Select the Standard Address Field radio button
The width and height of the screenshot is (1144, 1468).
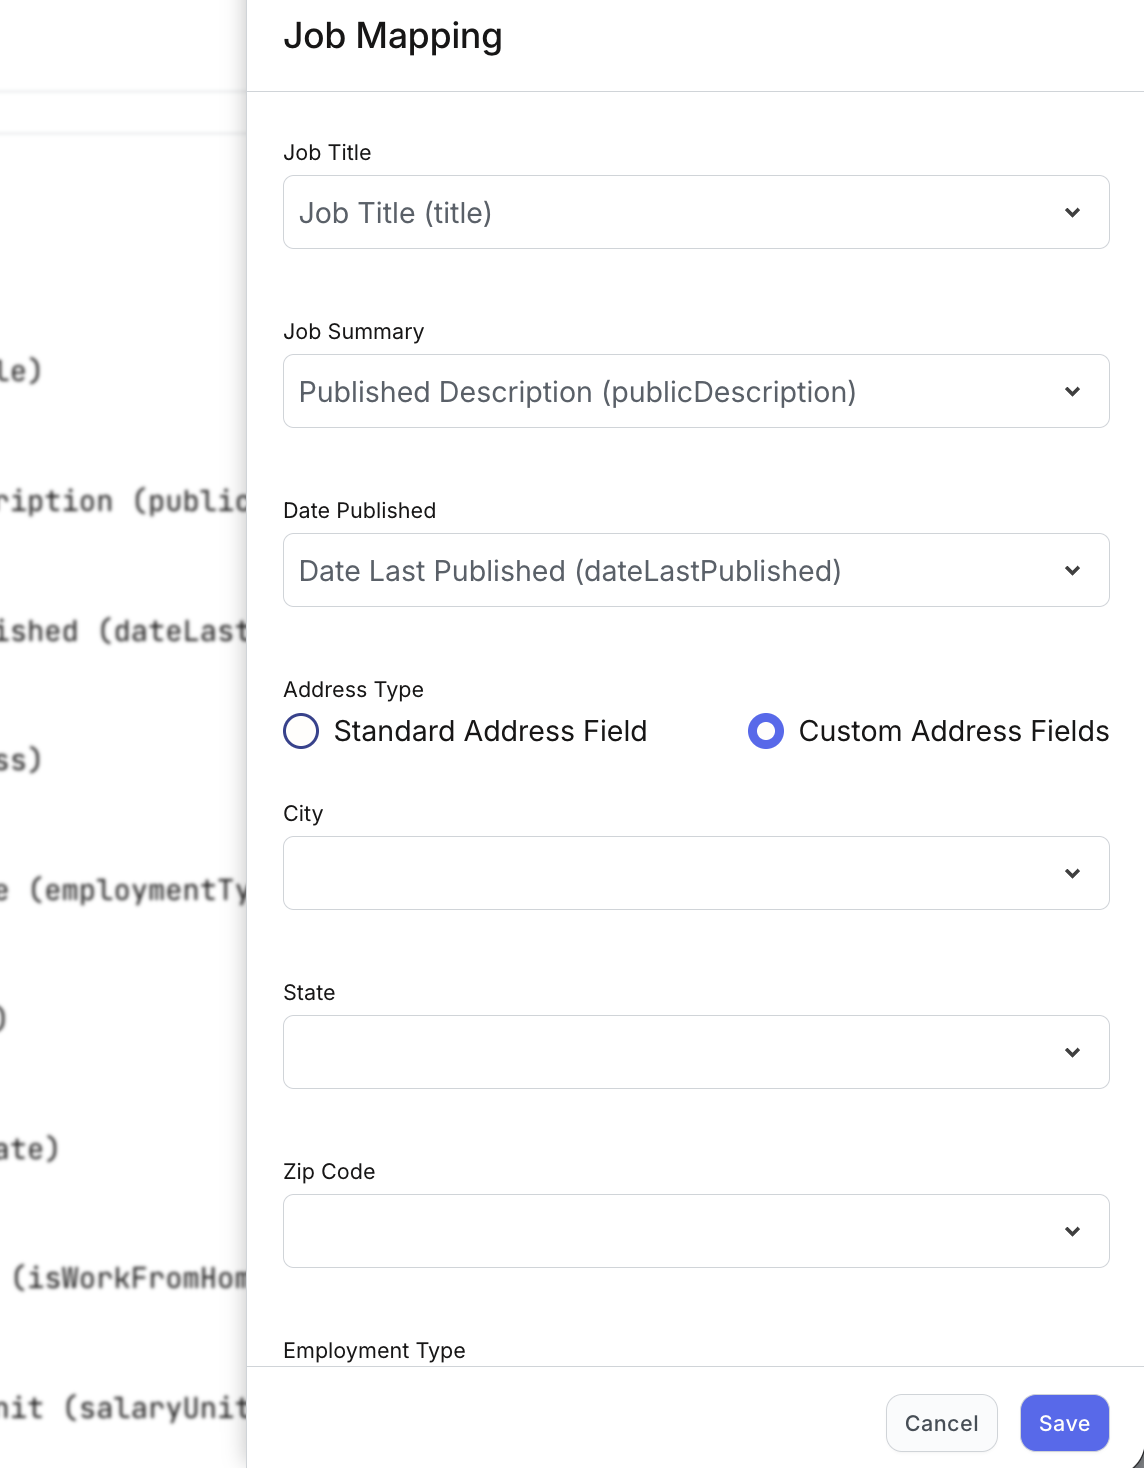coord(301,731)
